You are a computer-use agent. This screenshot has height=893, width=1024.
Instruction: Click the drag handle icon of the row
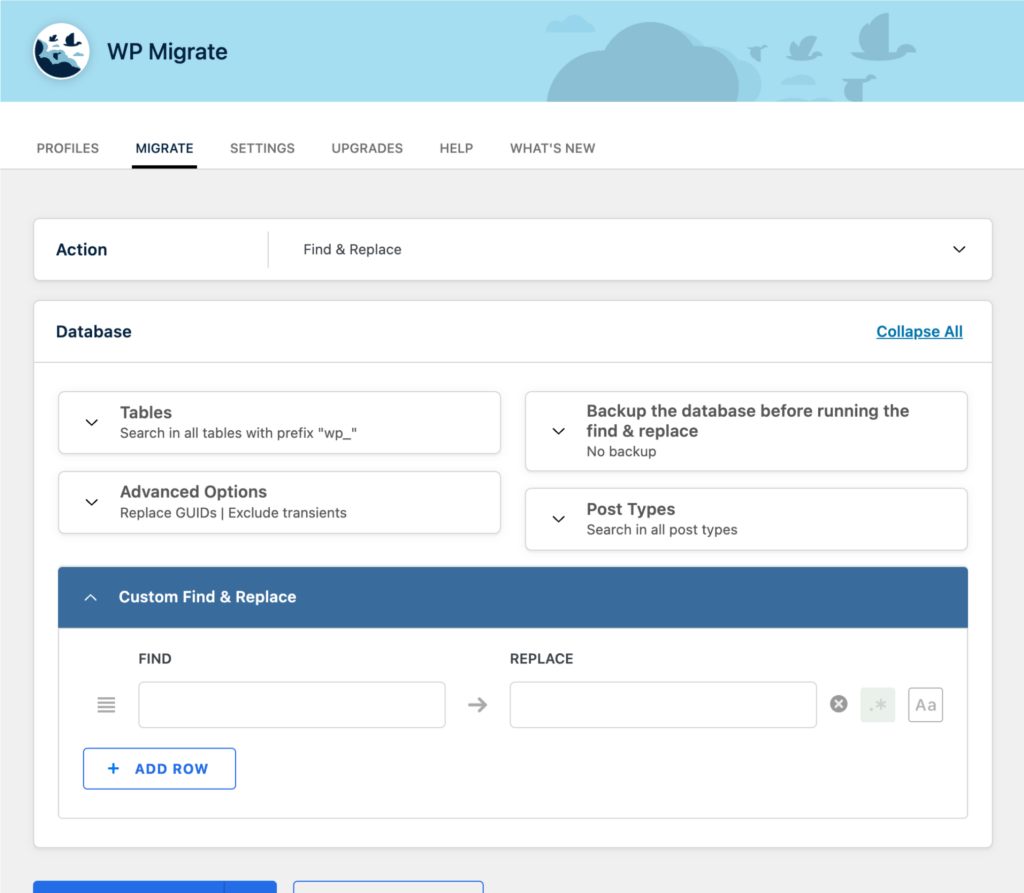click(106, 705)
